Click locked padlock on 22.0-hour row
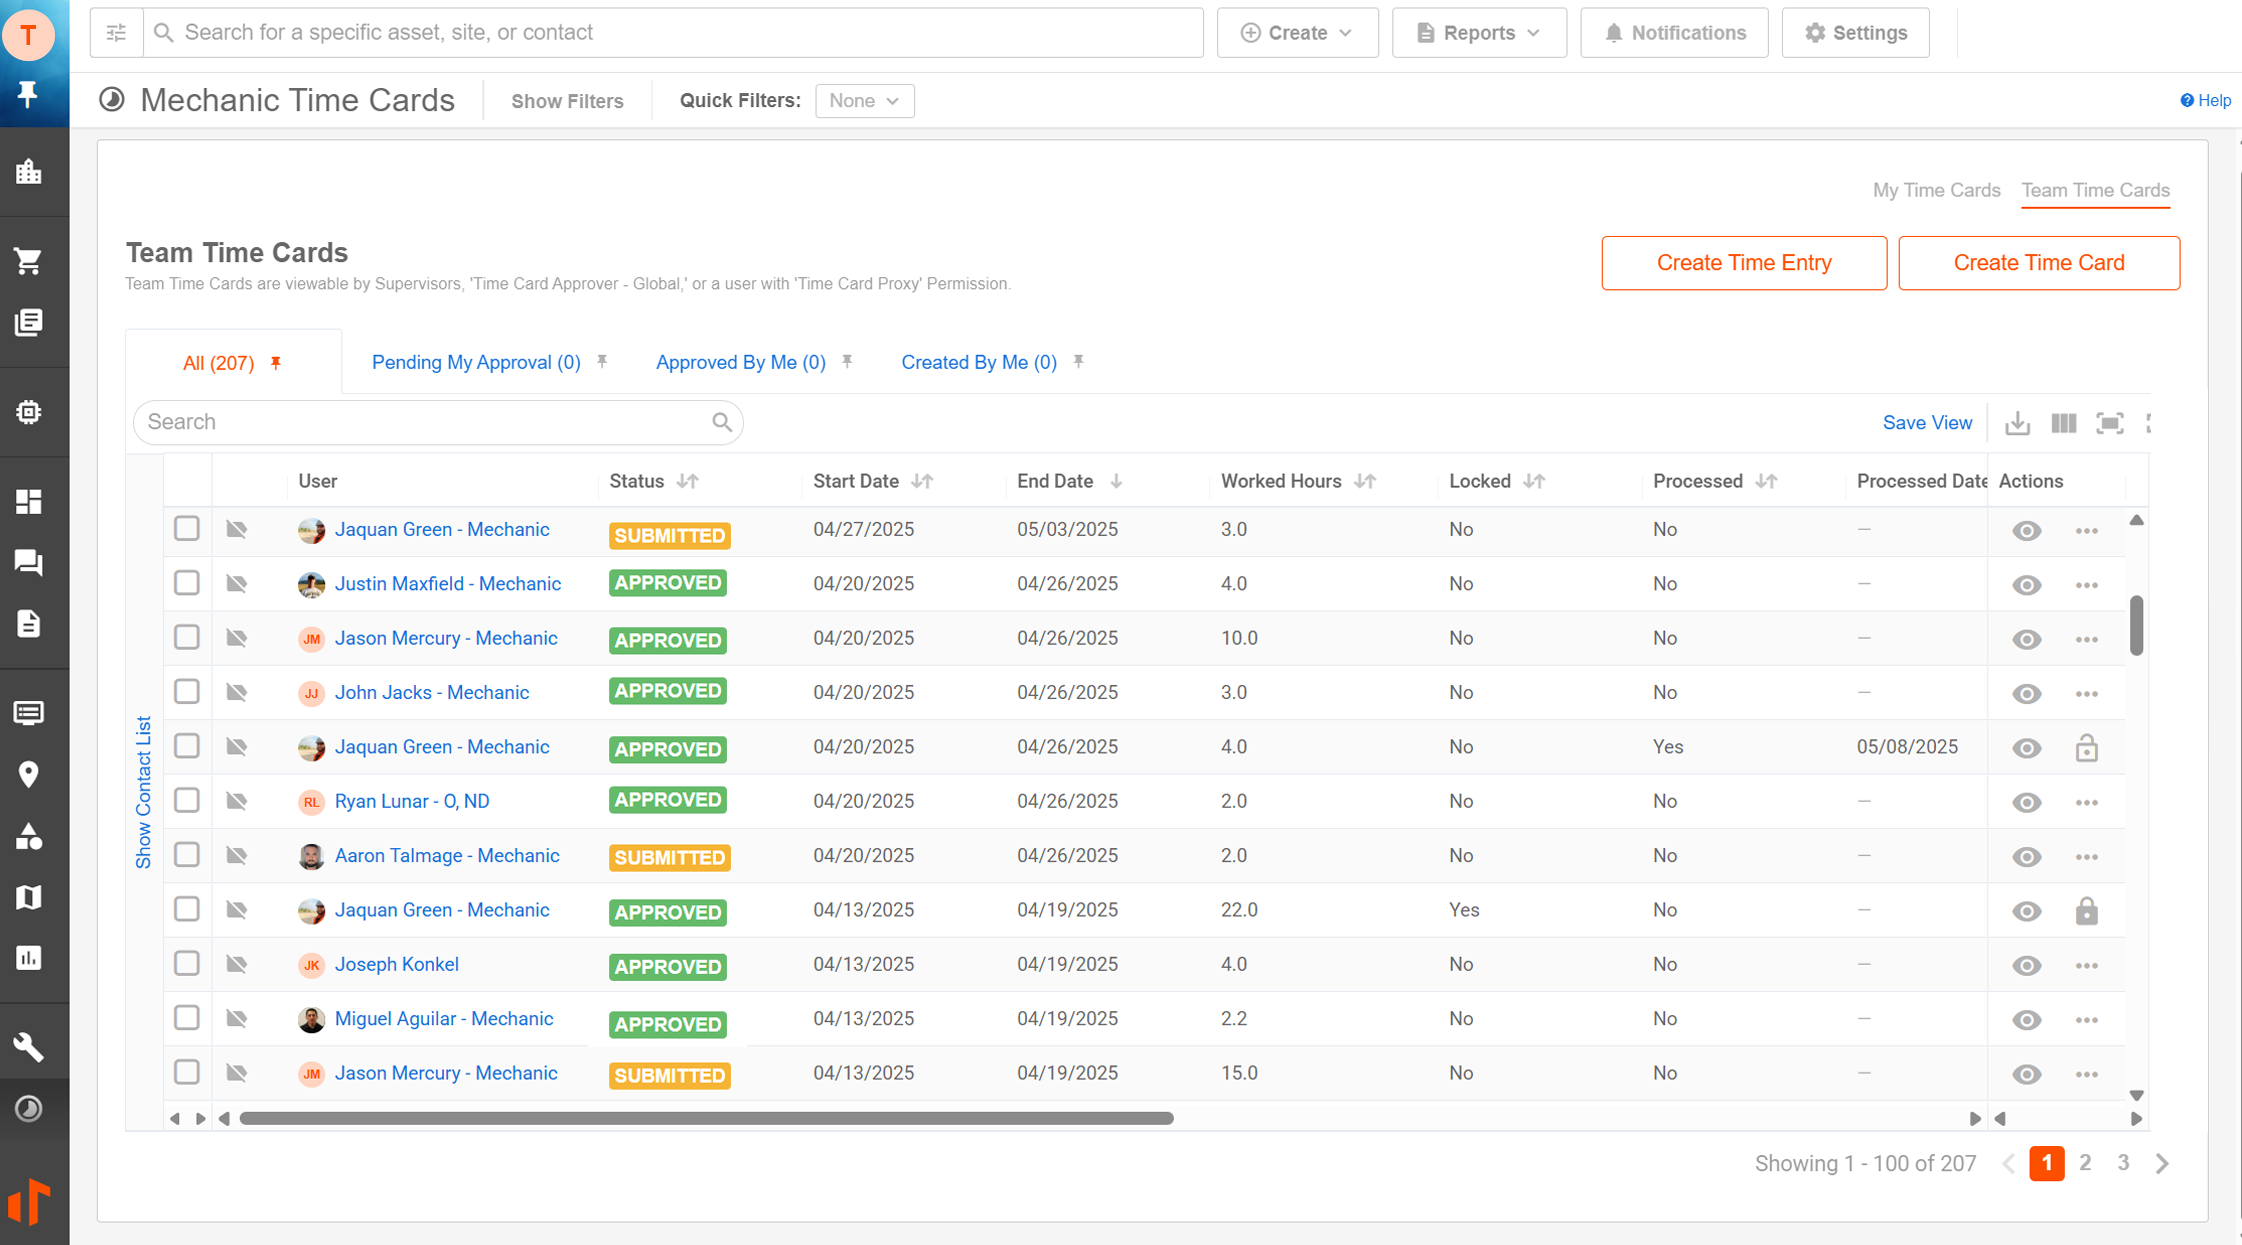 pos(2086,911)
